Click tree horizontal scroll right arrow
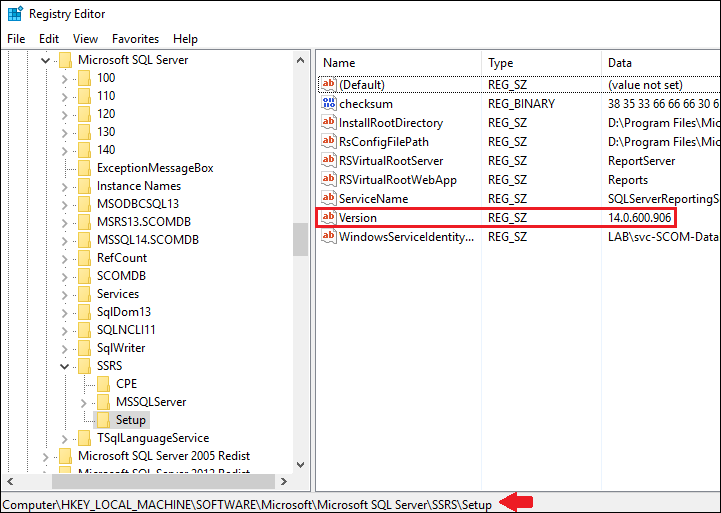This screenshot has height=513, width=721. click(x=284, y=481)
